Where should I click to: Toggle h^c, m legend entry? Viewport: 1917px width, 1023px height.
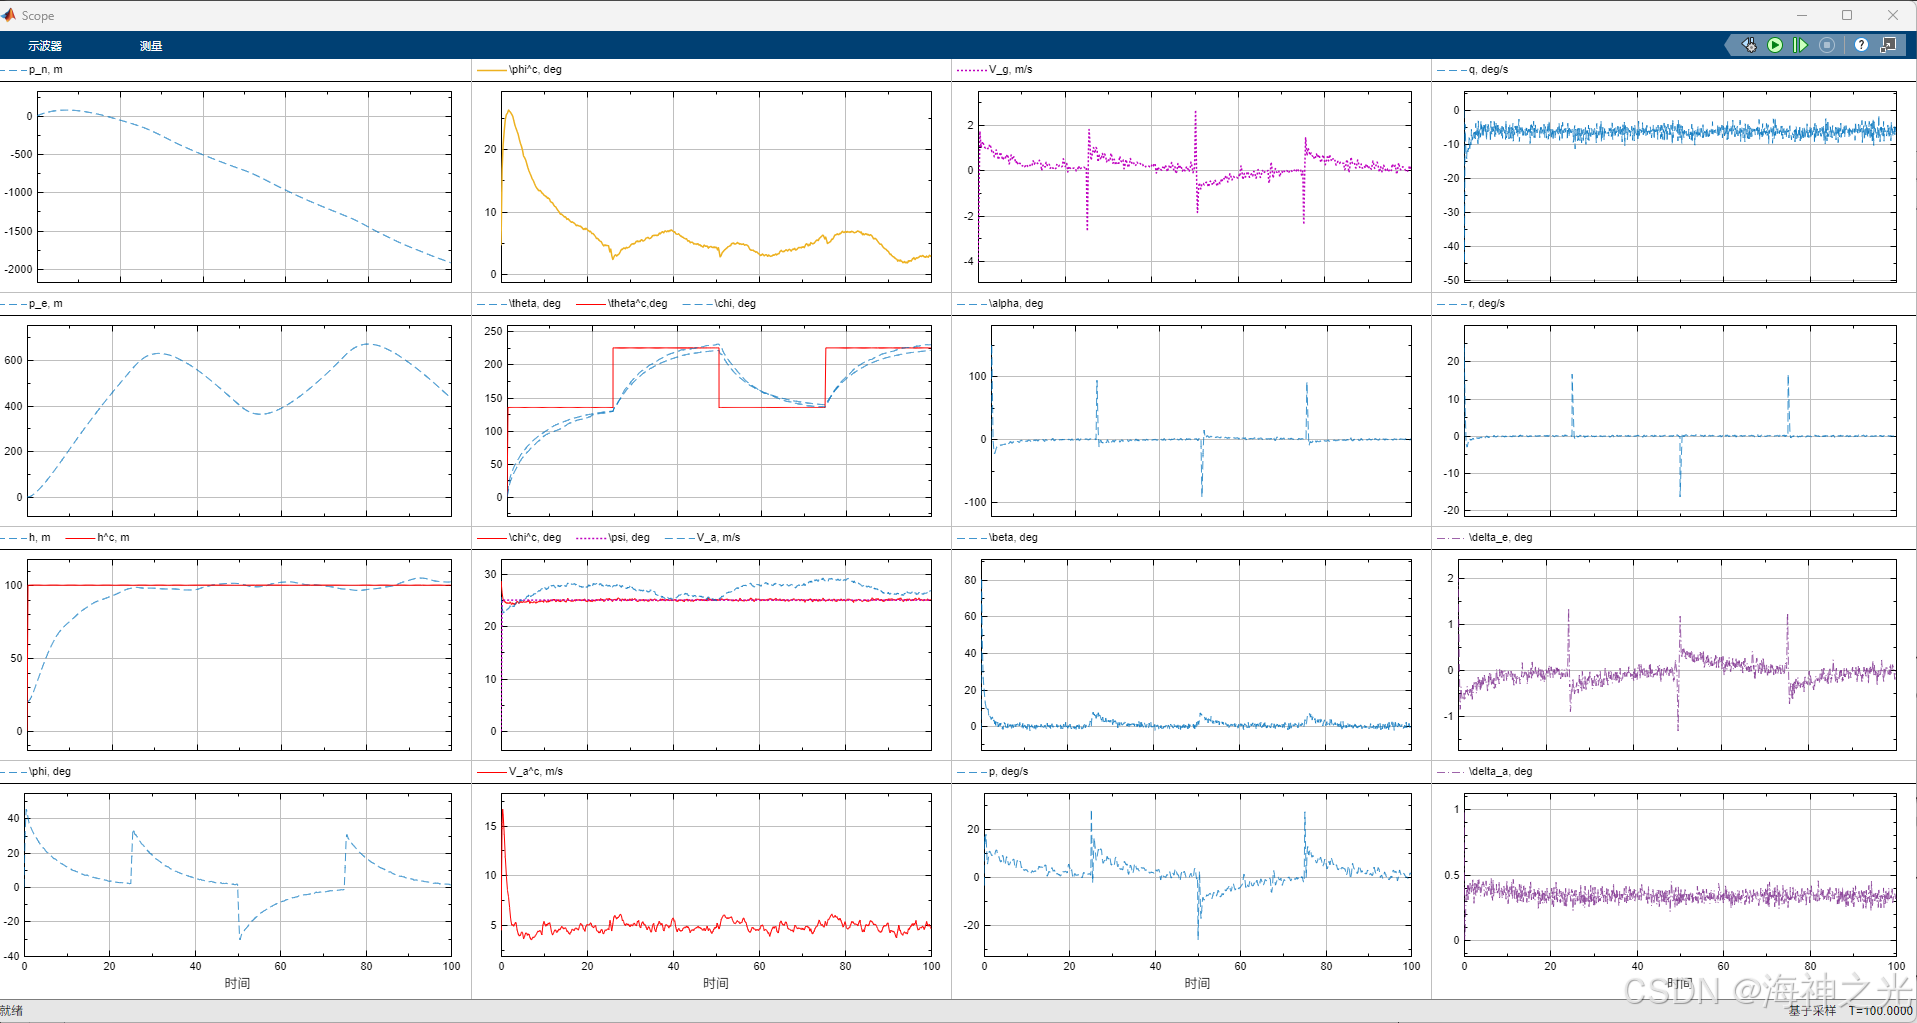98,538
